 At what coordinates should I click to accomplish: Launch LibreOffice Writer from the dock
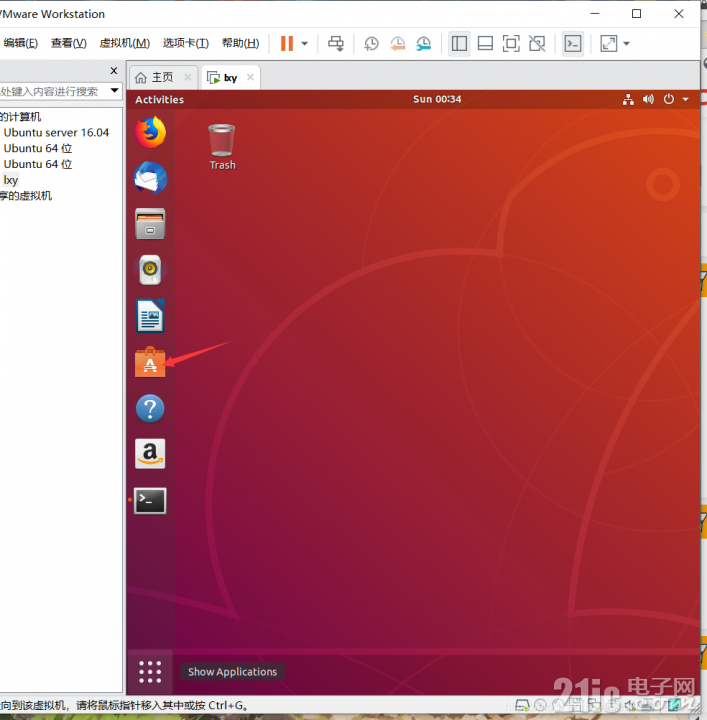150,316
